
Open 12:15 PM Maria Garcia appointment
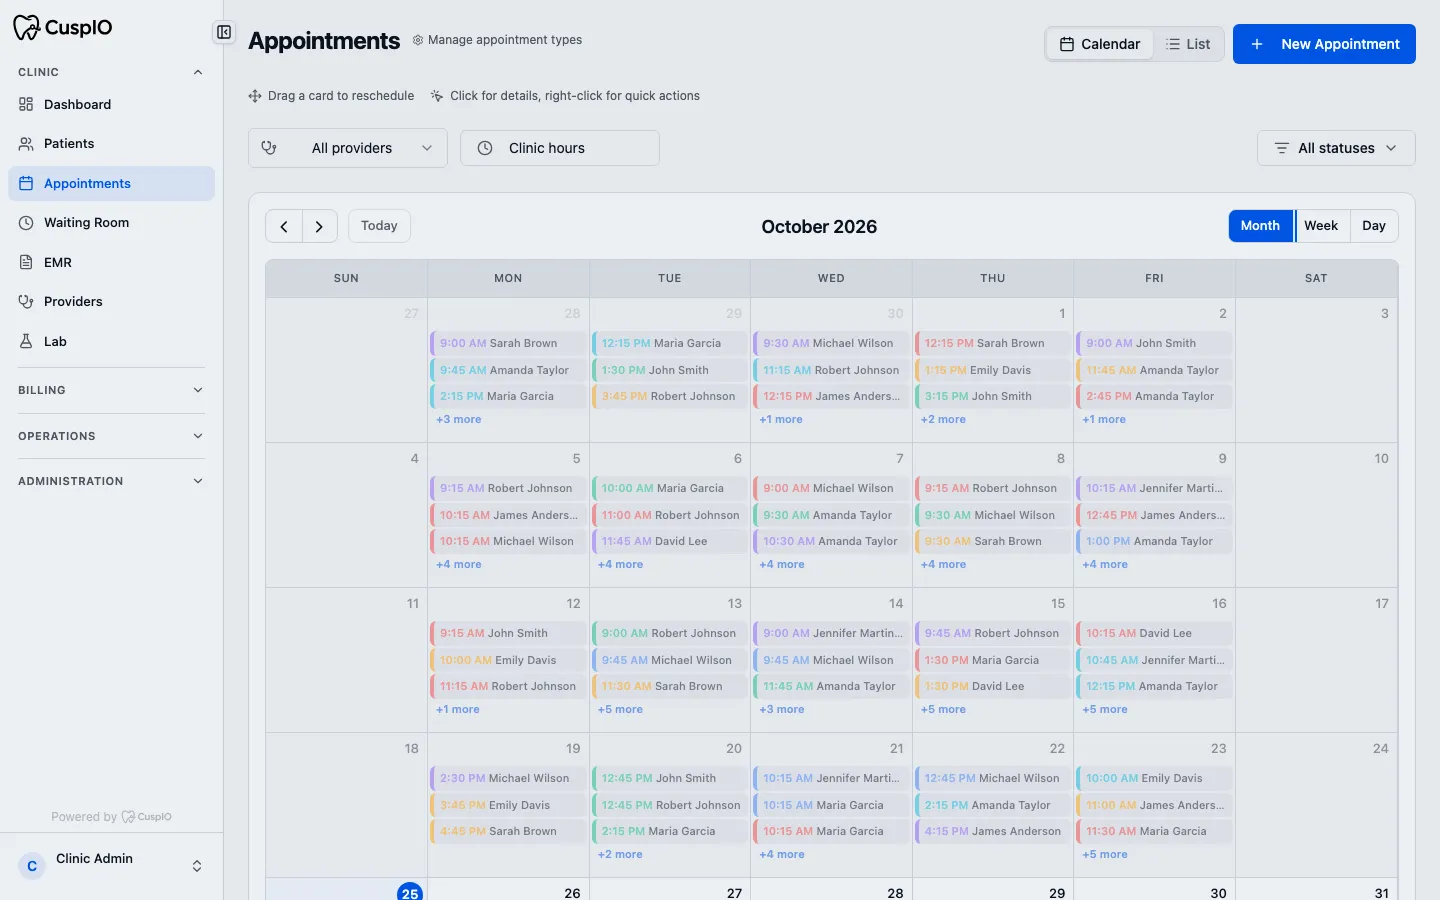point(670,343)
